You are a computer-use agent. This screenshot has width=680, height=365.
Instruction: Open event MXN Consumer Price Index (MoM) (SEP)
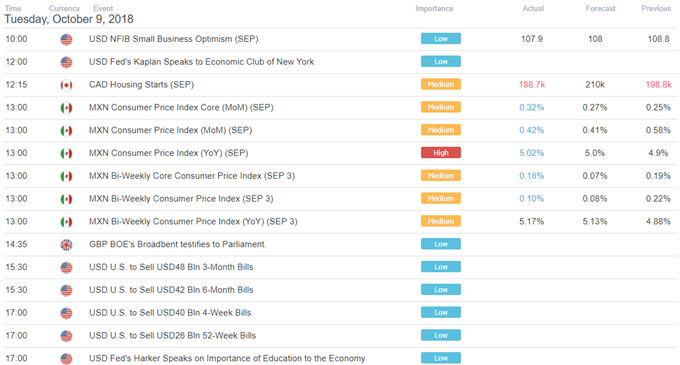click(x=170, y=130)
